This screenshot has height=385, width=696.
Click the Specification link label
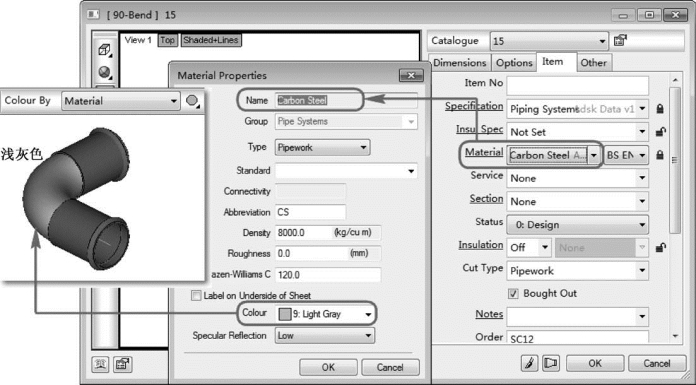(474, 106)
